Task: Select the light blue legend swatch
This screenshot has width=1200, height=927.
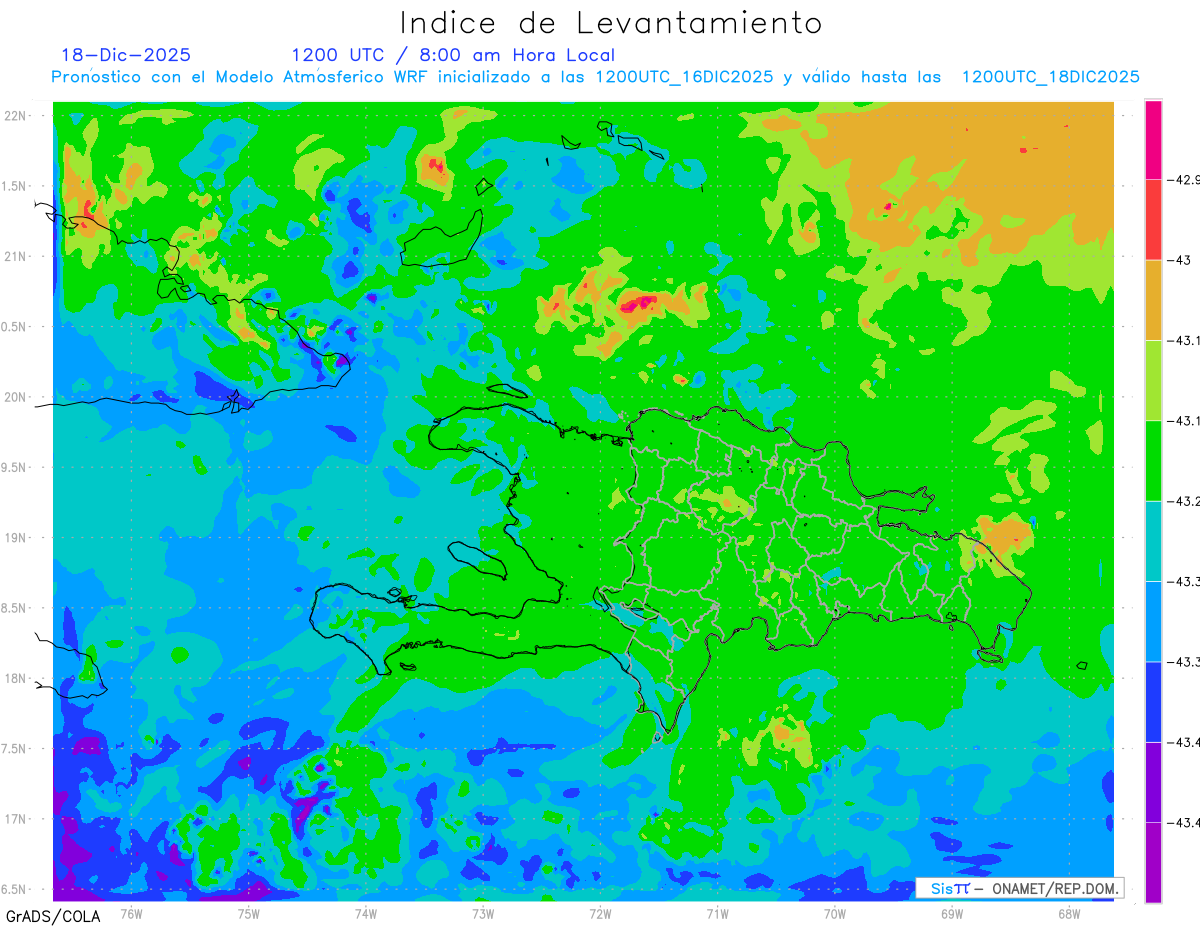Action: (x=1153, y=621)
